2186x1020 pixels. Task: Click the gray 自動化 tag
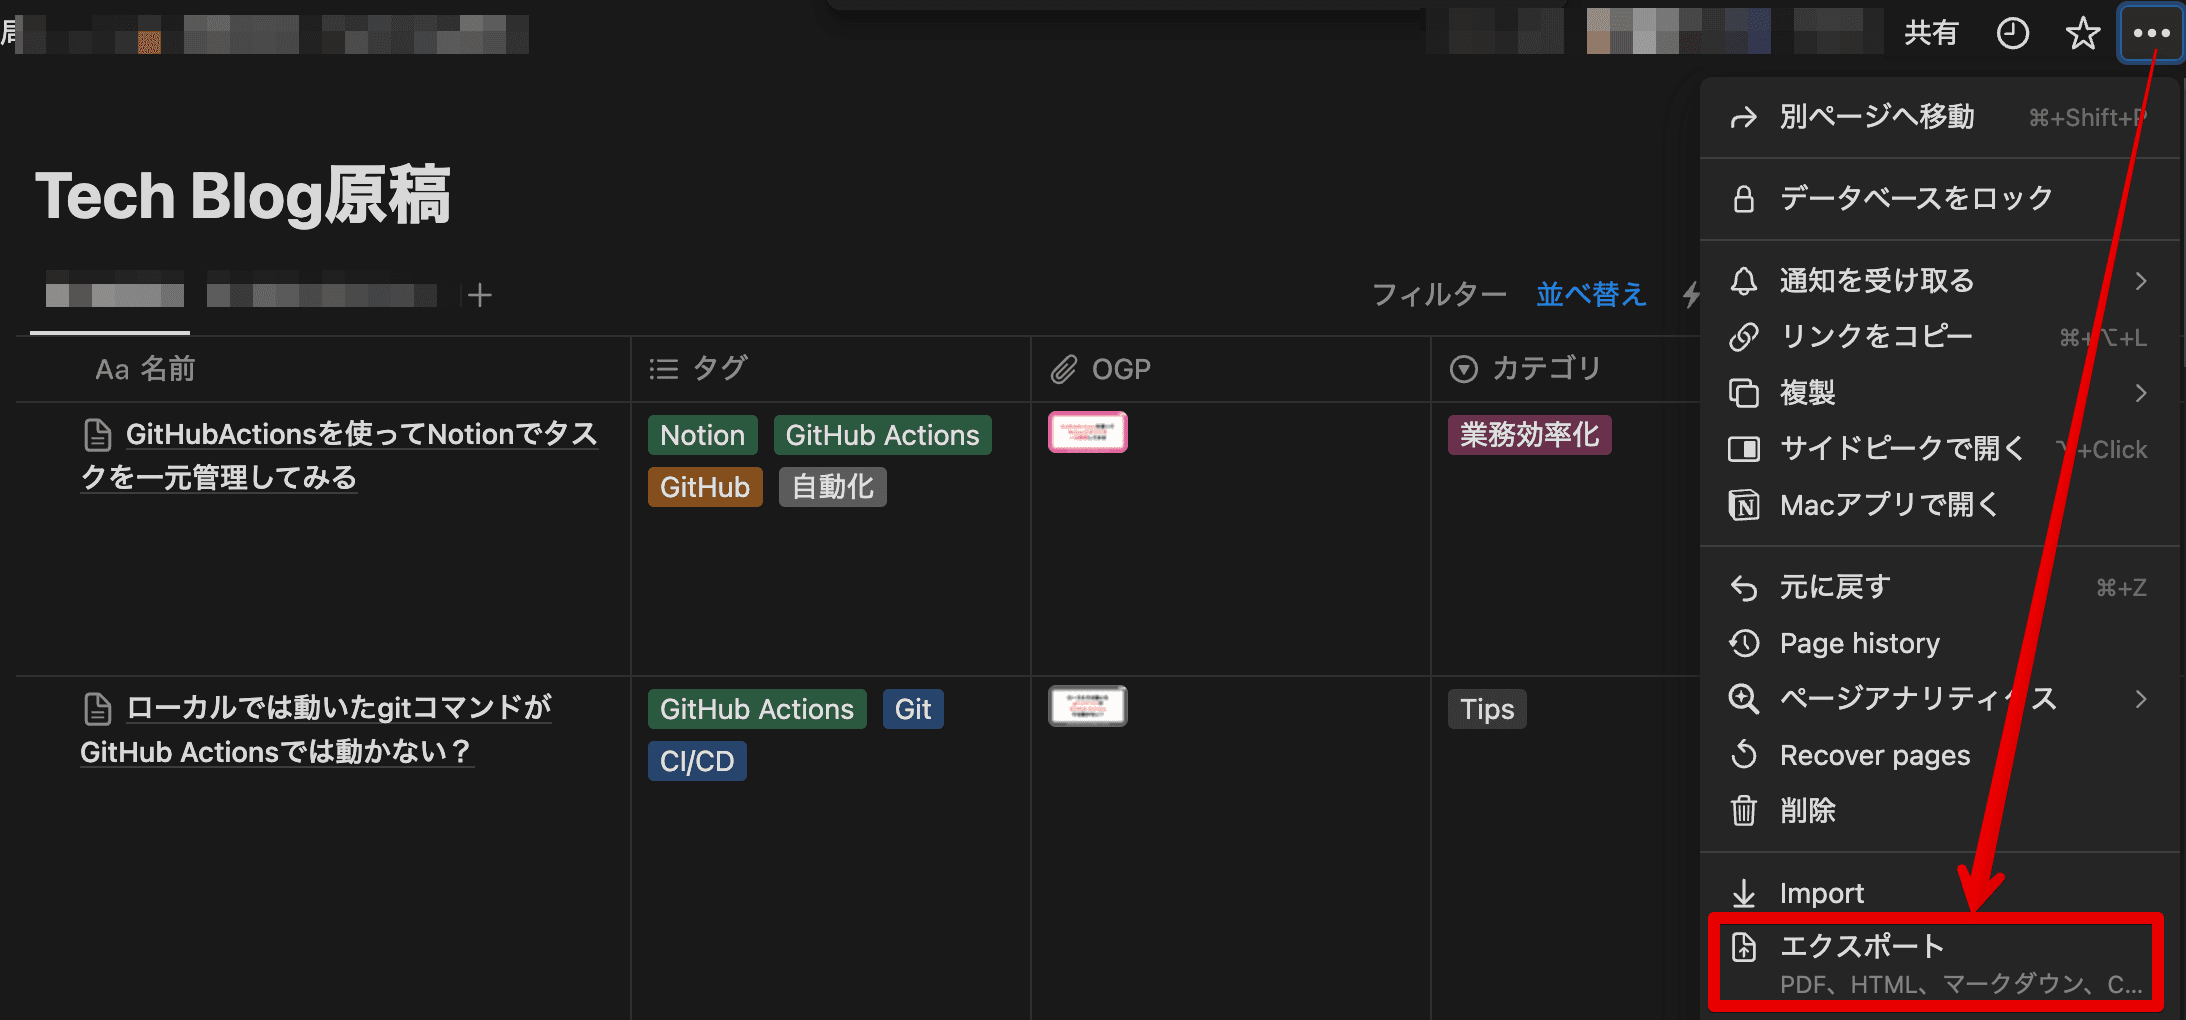[x=833, y=487]
